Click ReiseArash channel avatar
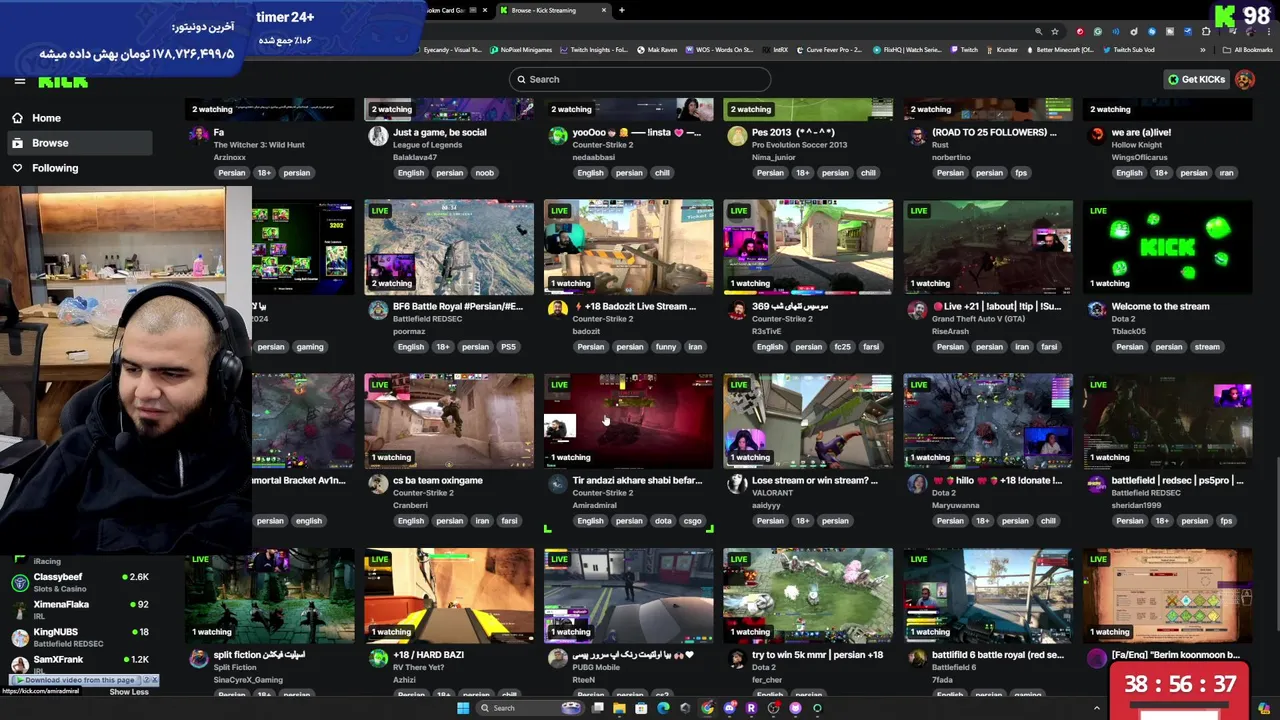This screenshot has width=1280, height=720. coord(917,310)
